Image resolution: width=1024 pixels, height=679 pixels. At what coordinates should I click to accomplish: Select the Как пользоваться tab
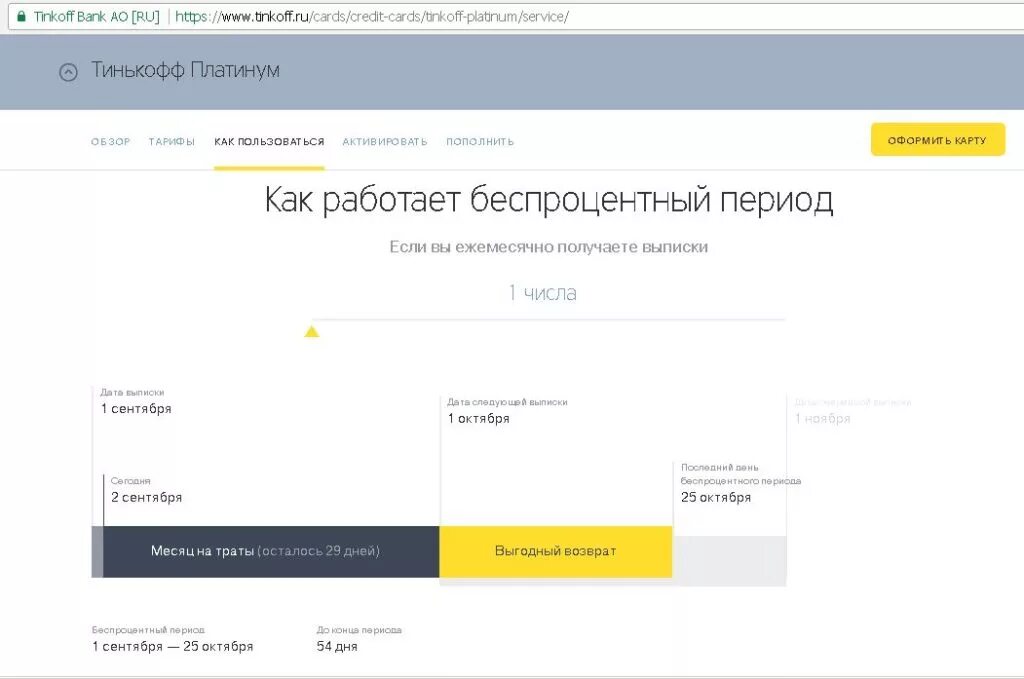[269, 142]
